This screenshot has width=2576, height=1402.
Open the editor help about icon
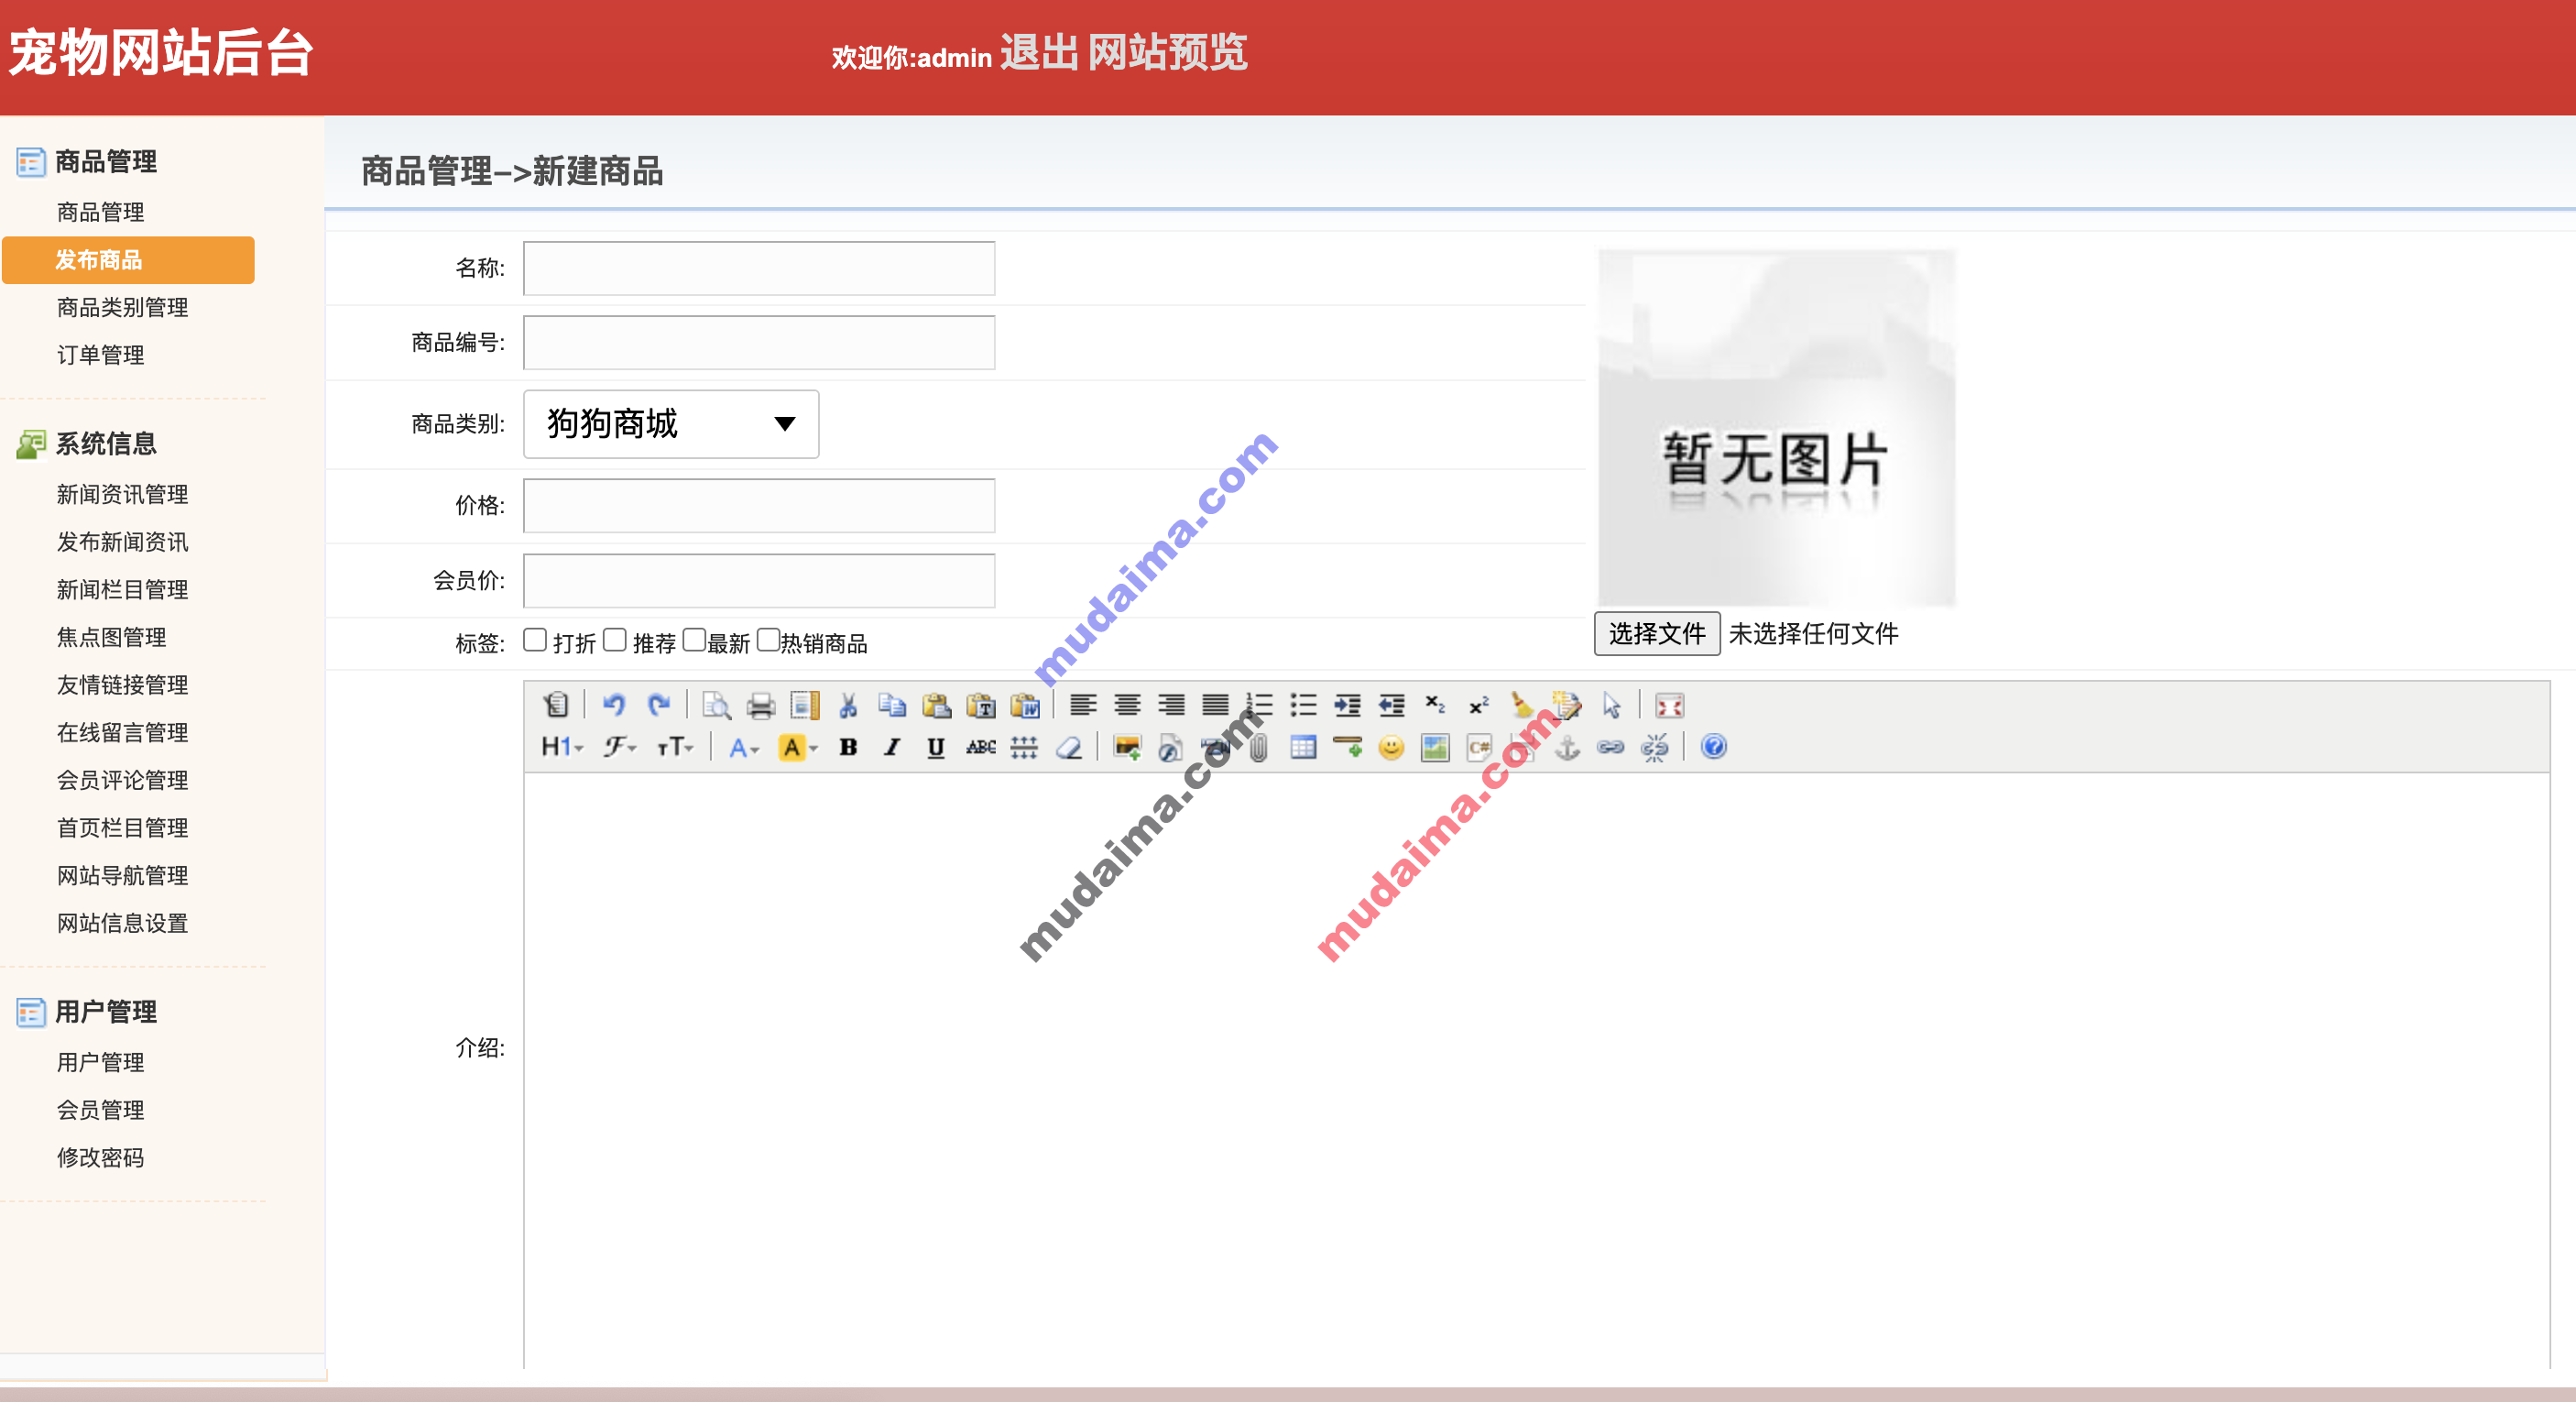click(1713, 747)
